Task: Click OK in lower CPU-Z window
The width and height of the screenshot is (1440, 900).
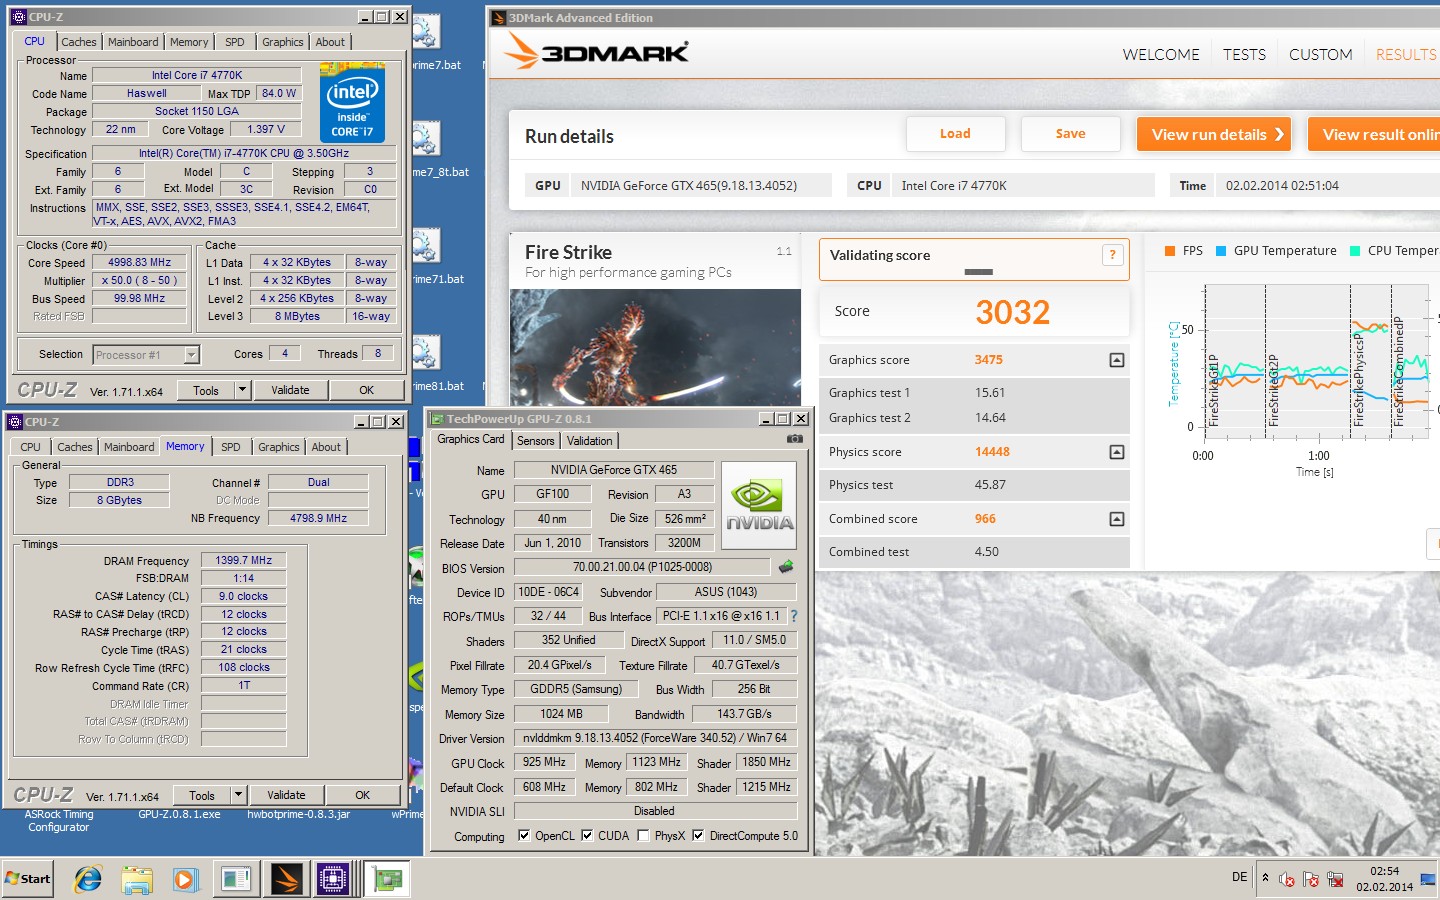Action: coord(362,795)
